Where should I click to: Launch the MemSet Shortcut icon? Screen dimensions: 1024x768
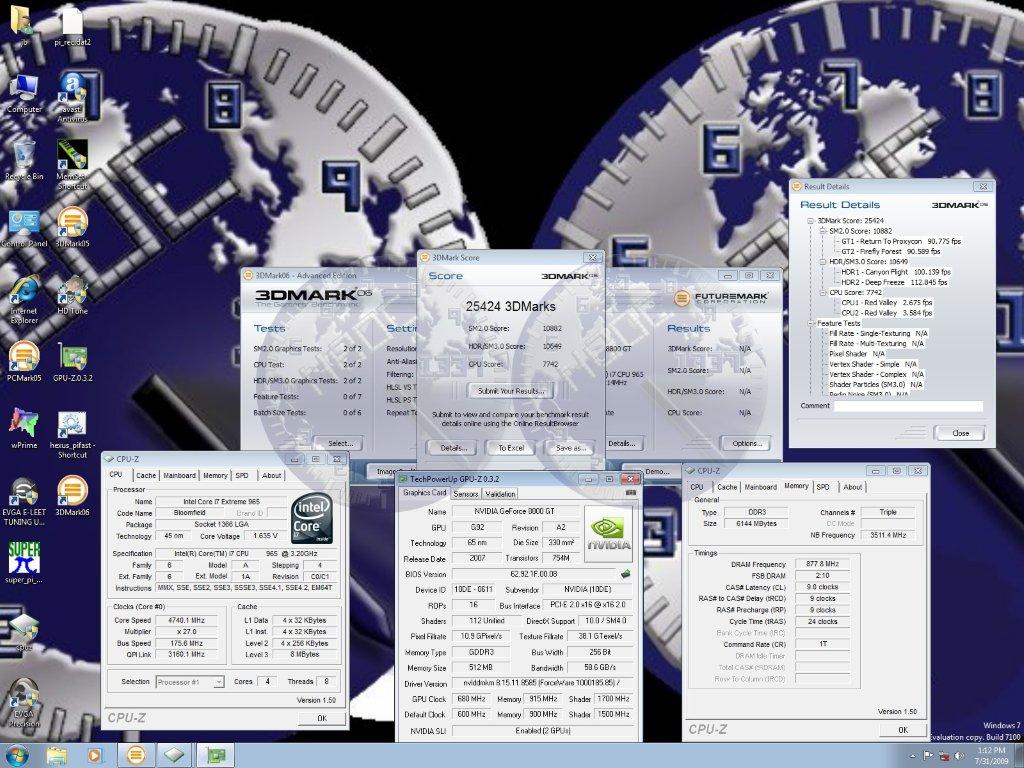point(72,163)
